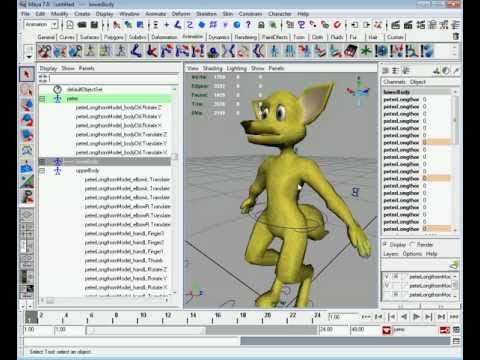
Task: Click the question mark help icon
Action: pyautogui.click(x=248, y=25)
